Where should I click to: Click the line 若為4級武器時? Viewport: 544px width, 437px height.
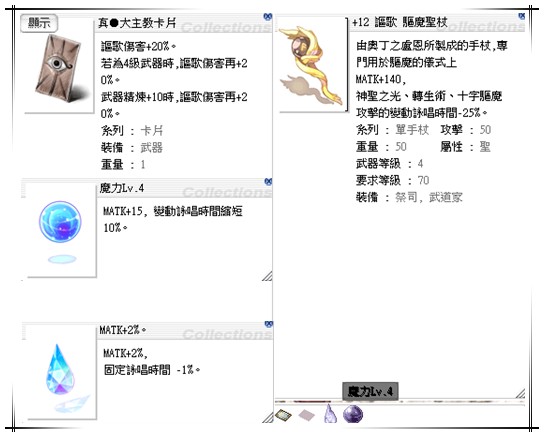pos(174,63)
